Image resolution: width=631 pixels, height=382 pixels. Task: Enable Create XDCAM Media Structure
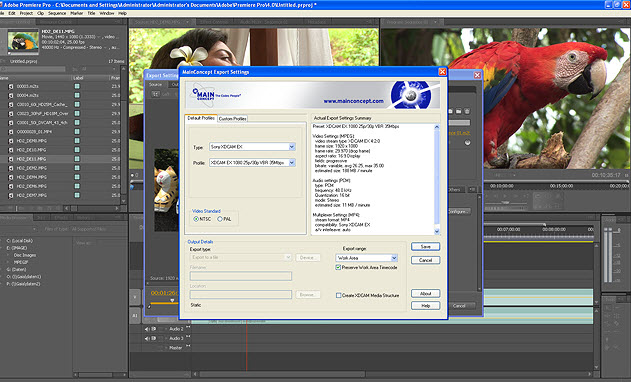click(x=338, y=295)
